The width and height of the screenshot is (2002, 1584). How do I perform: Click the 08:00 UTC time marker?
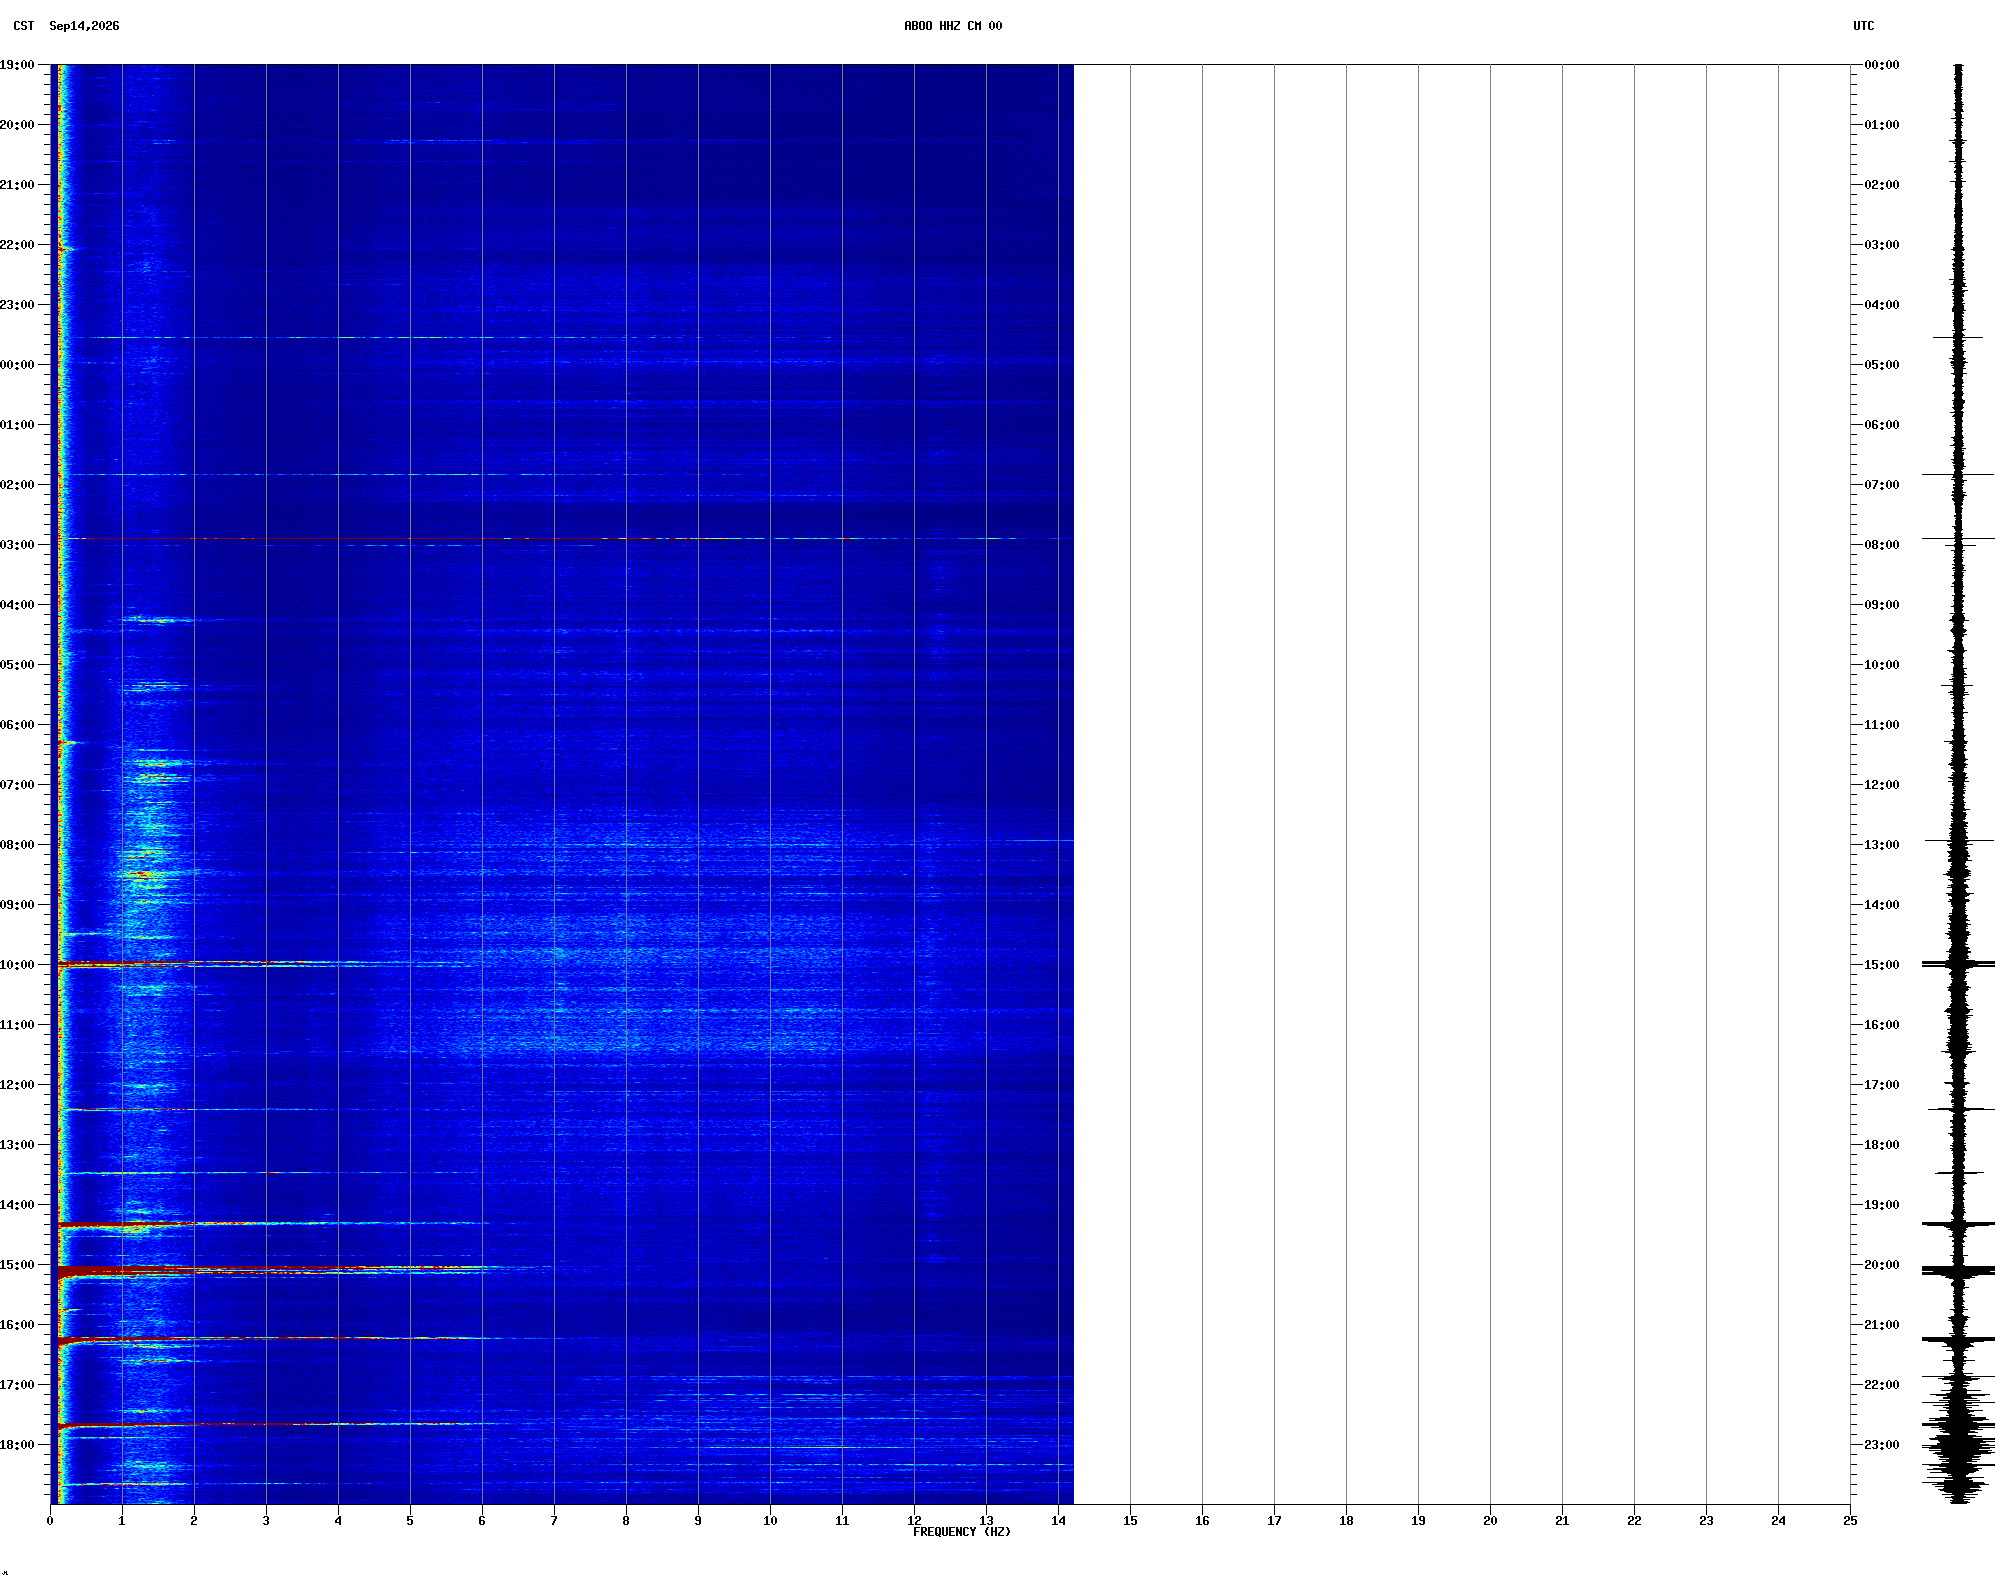pos(1882,545)
